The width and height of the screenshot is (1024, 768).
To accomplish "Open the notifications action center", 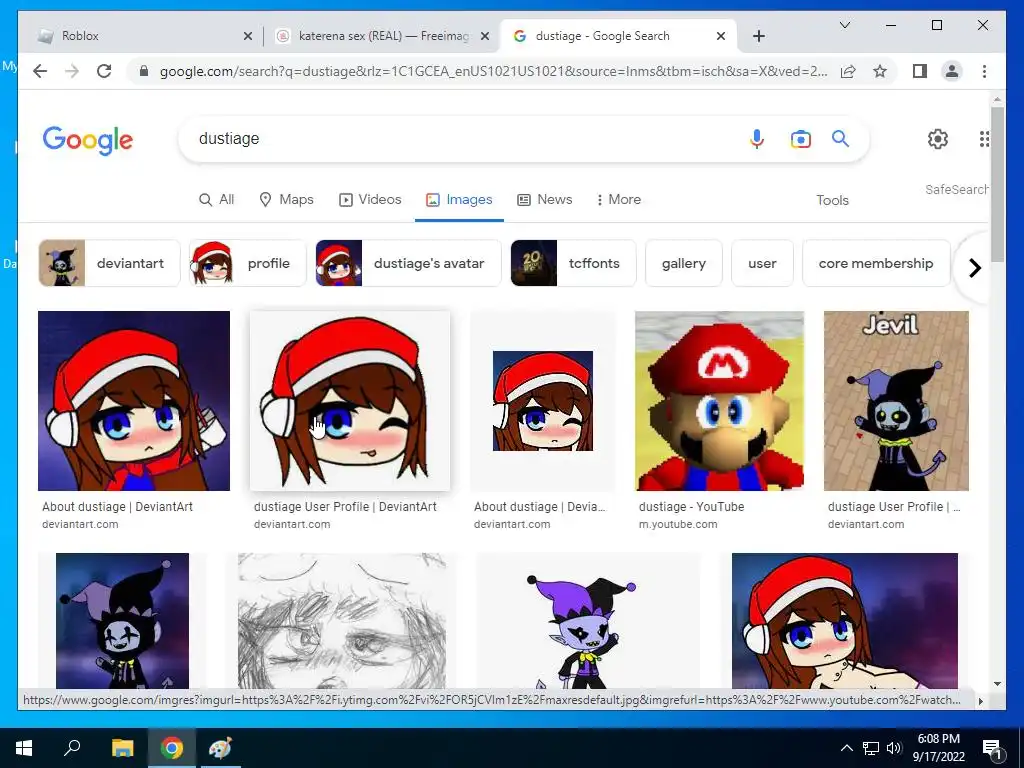I will tap(992, 749).
